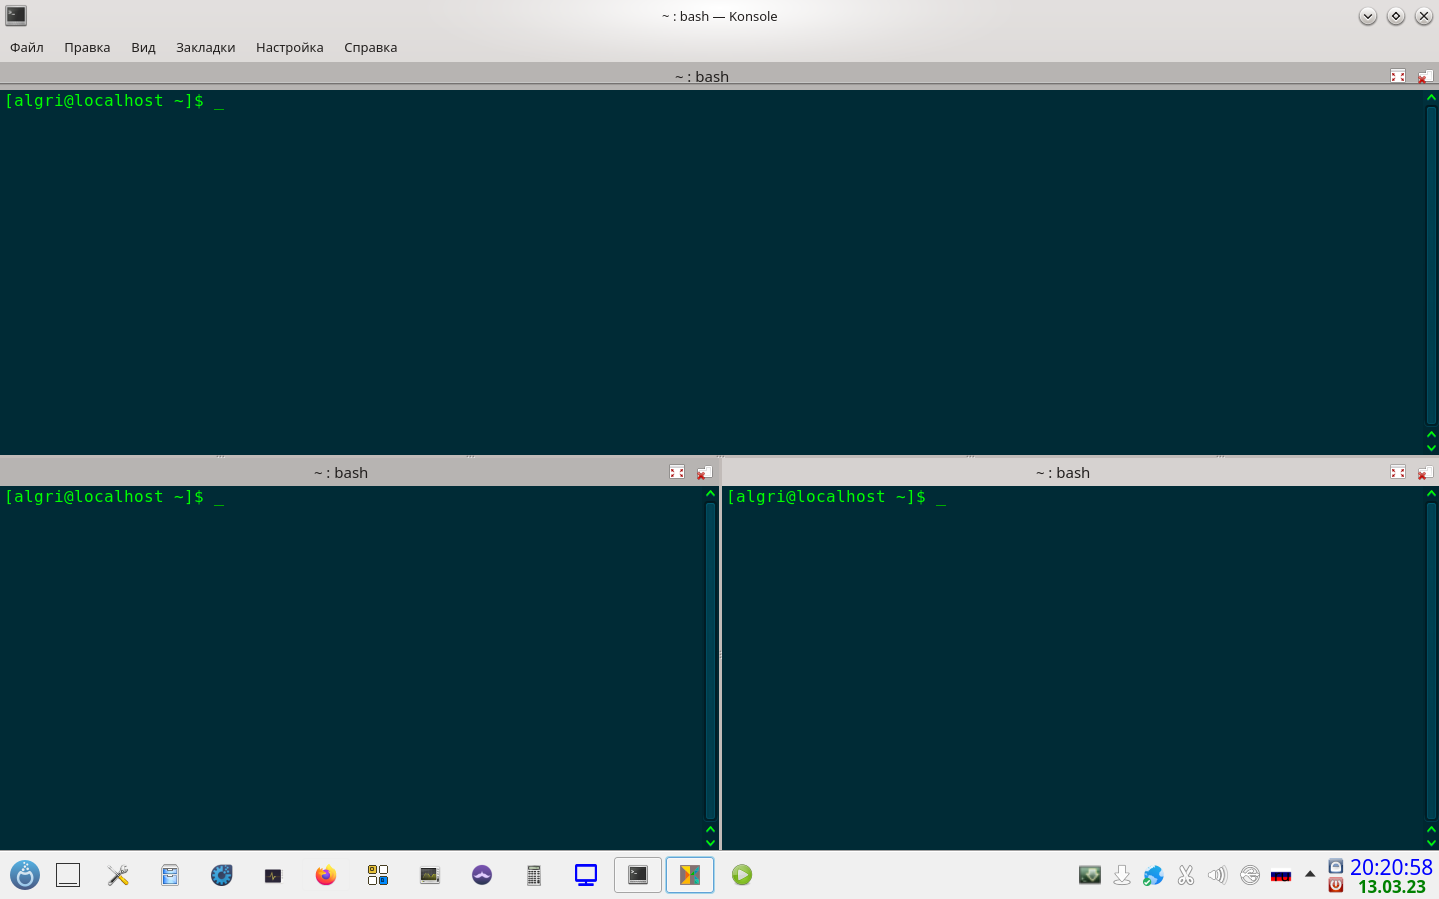The height and width of the screenshot is (899, 1439).
Task: Launch Firefox from the taskbar
Action: pyautogui.click(x=325, y=875)
